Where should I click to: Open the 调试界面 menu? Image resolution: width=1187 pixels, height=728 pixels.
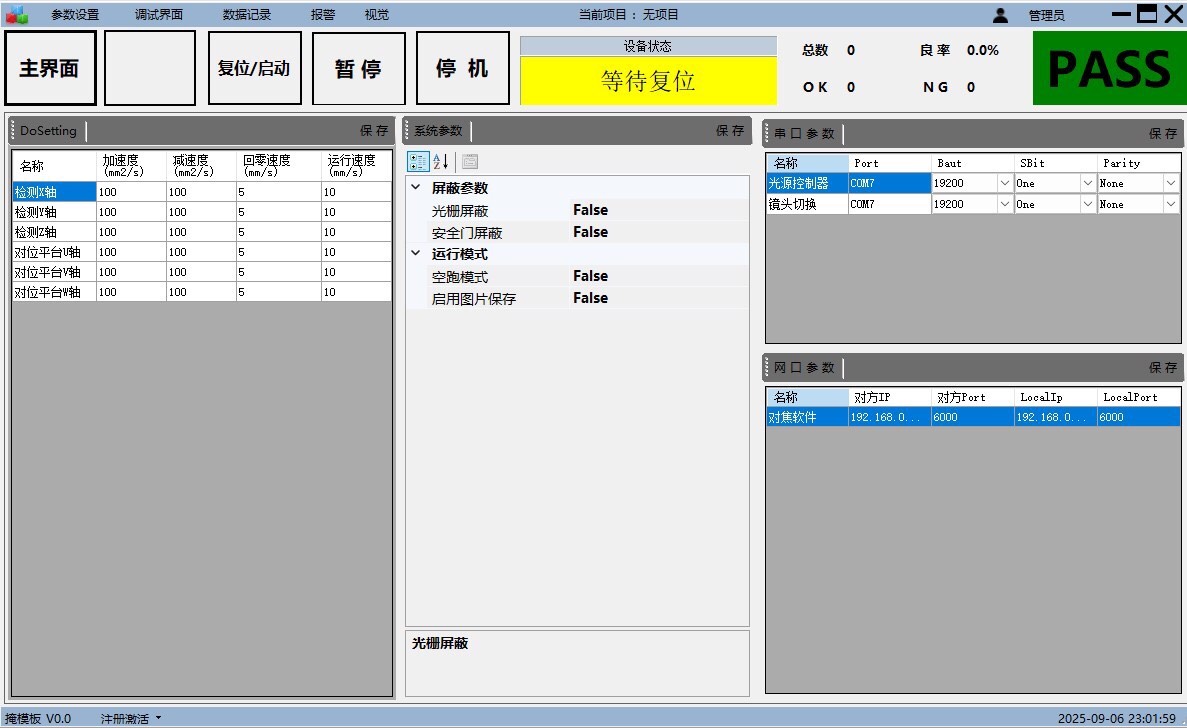coord(158,14)
